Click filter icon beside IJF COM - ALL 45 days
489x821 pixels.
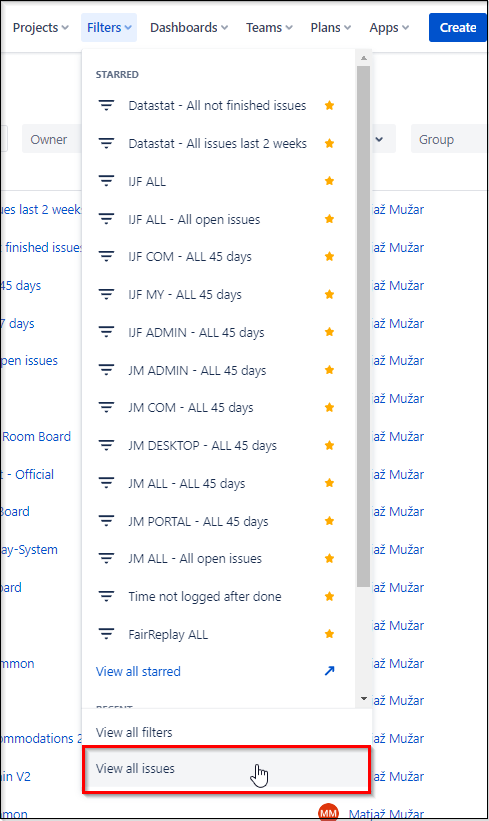(x=106, y=257)
